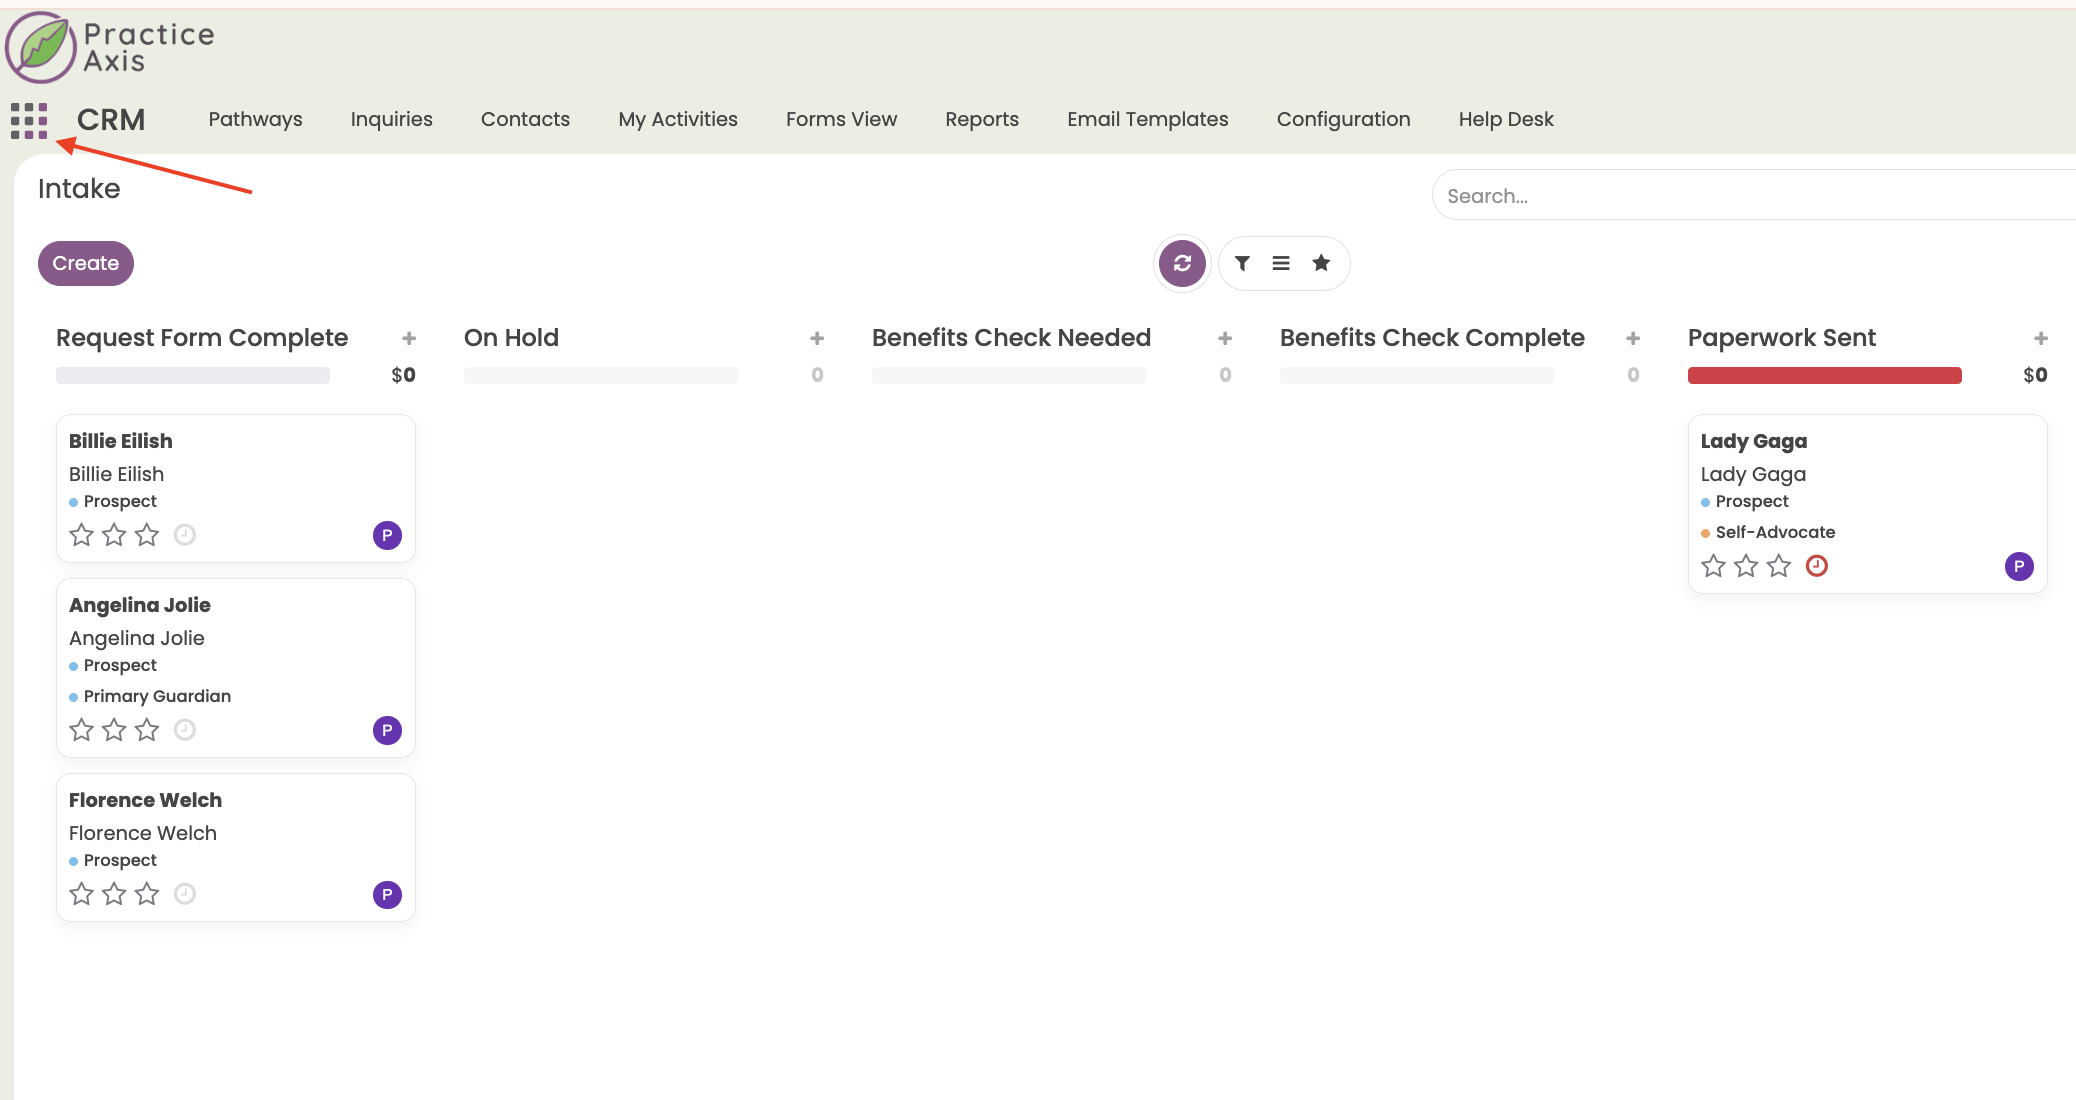2076x1100 pixels.
Task: Open the Filters funnel icon
Action: coord(1242,263)
